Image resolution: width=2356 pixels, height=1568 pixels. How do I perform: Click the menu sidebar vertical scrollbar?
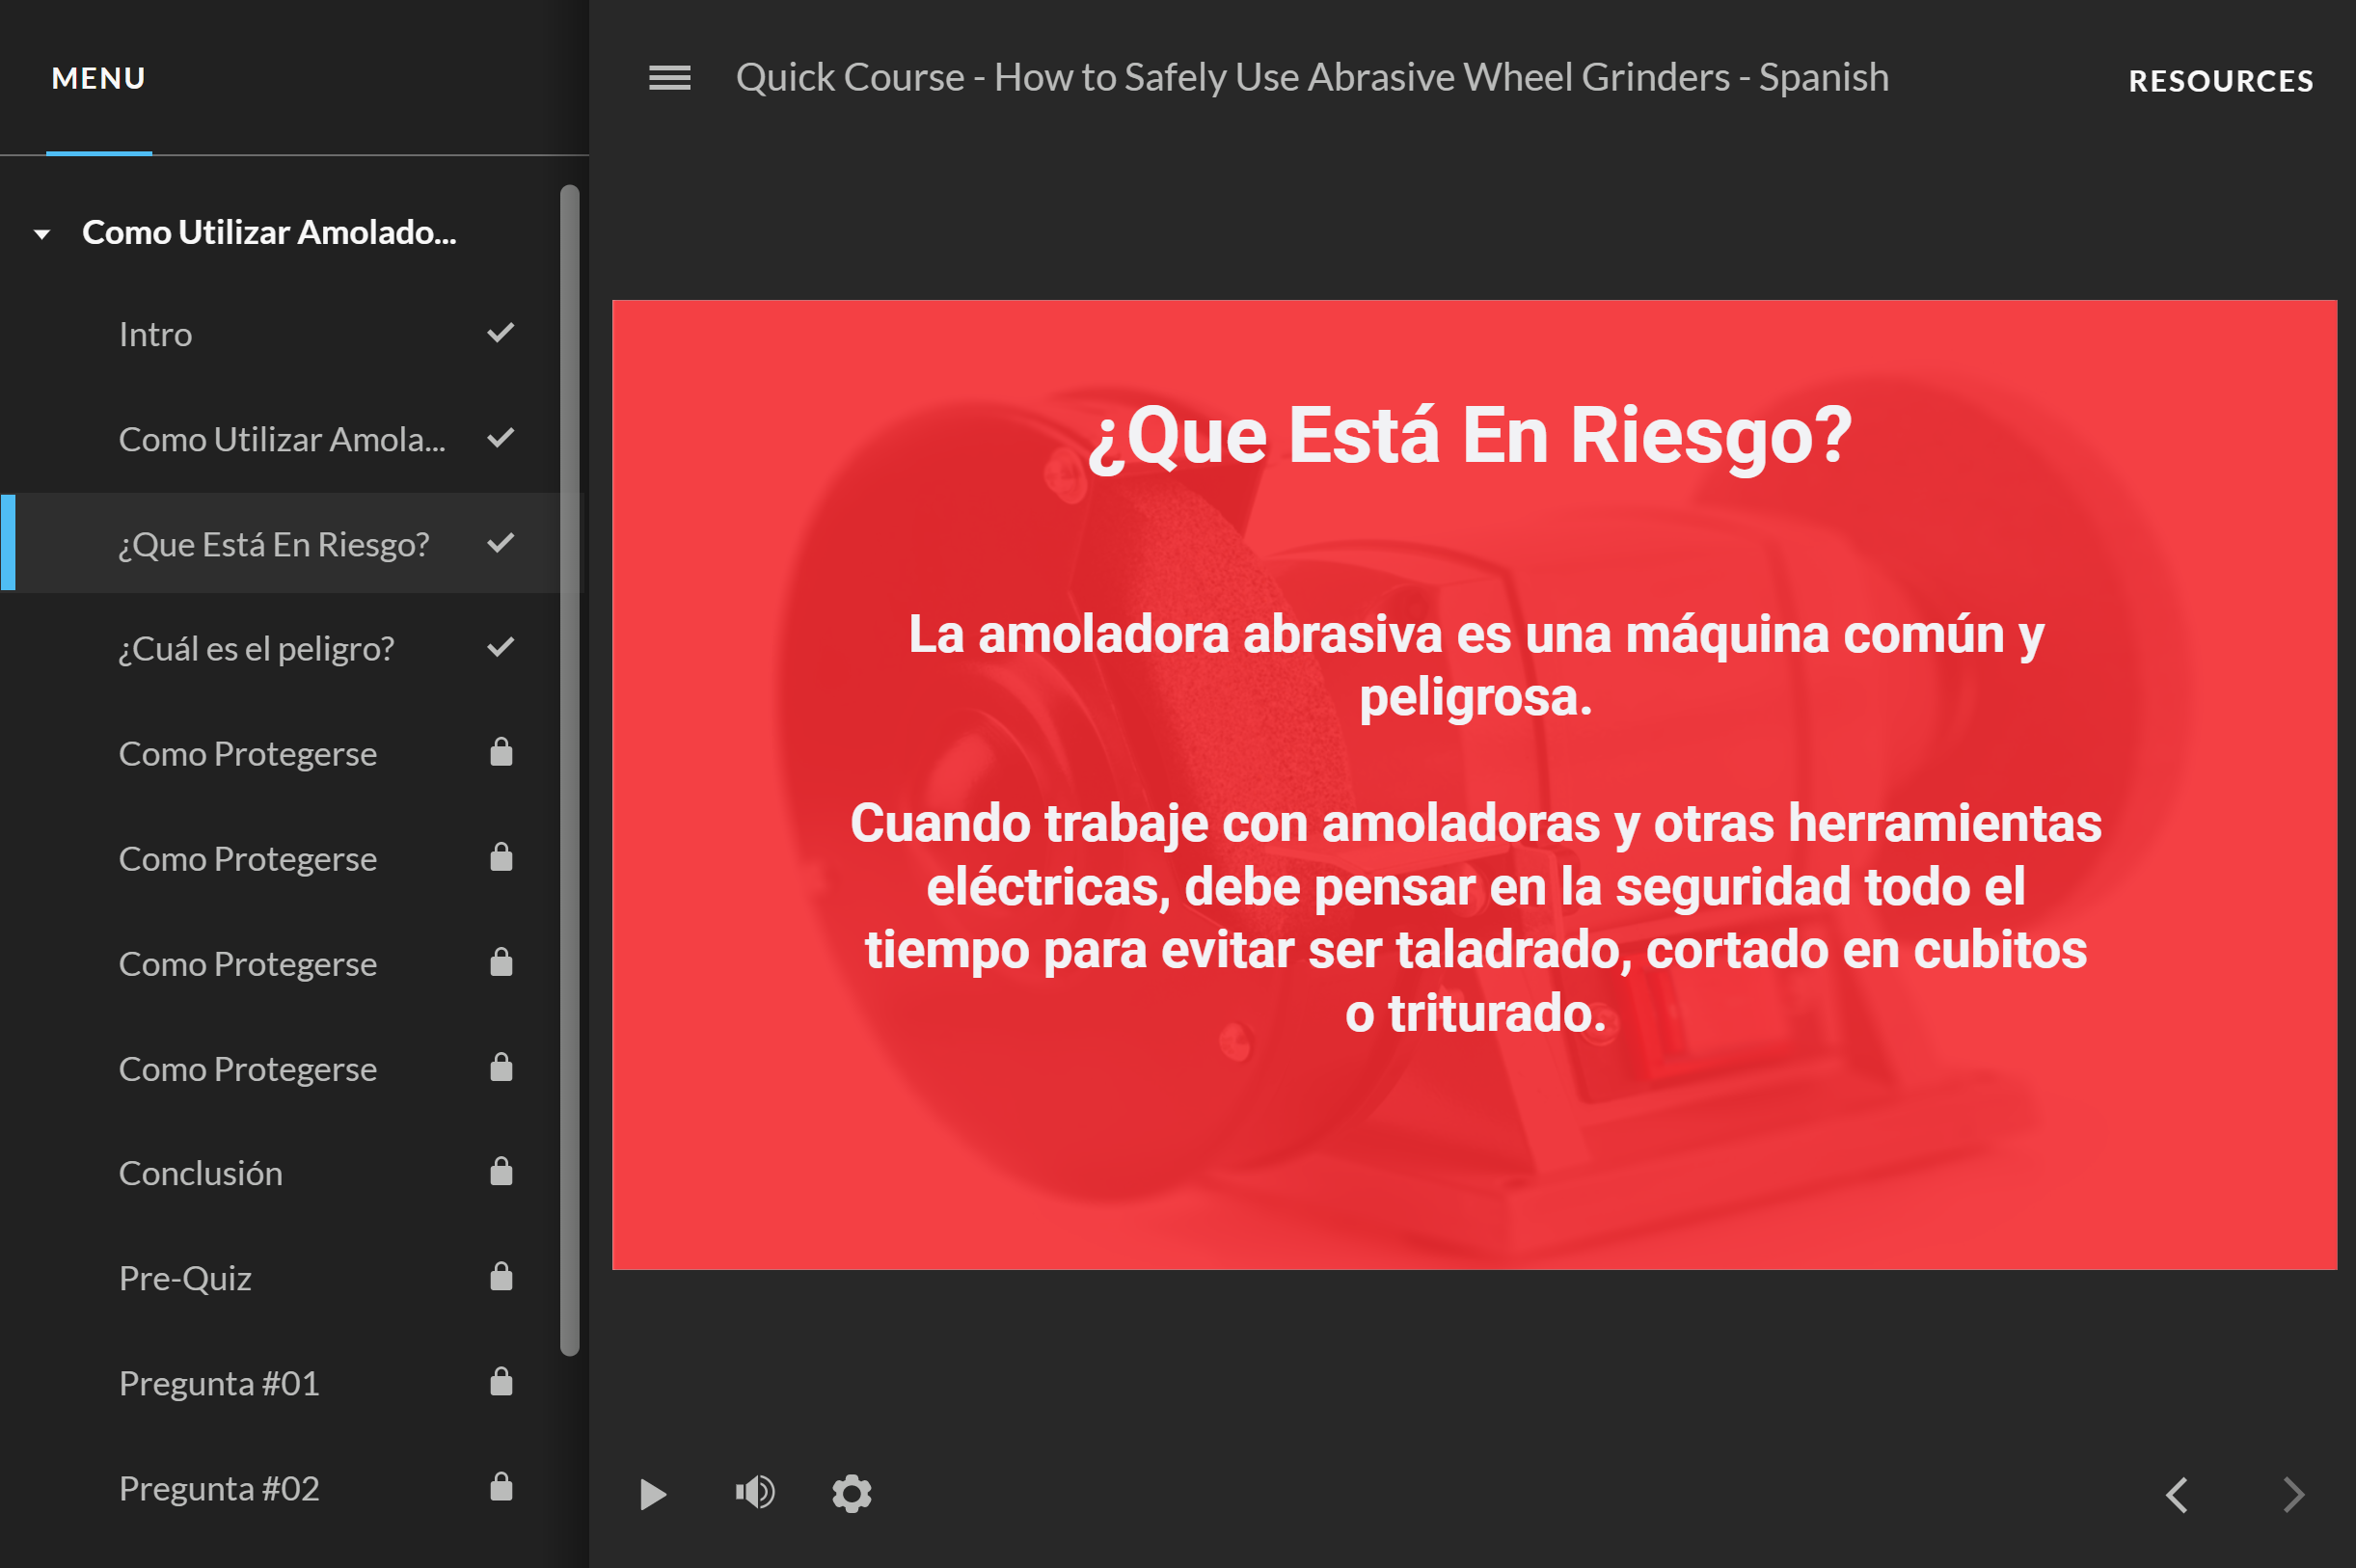[570, 770]
